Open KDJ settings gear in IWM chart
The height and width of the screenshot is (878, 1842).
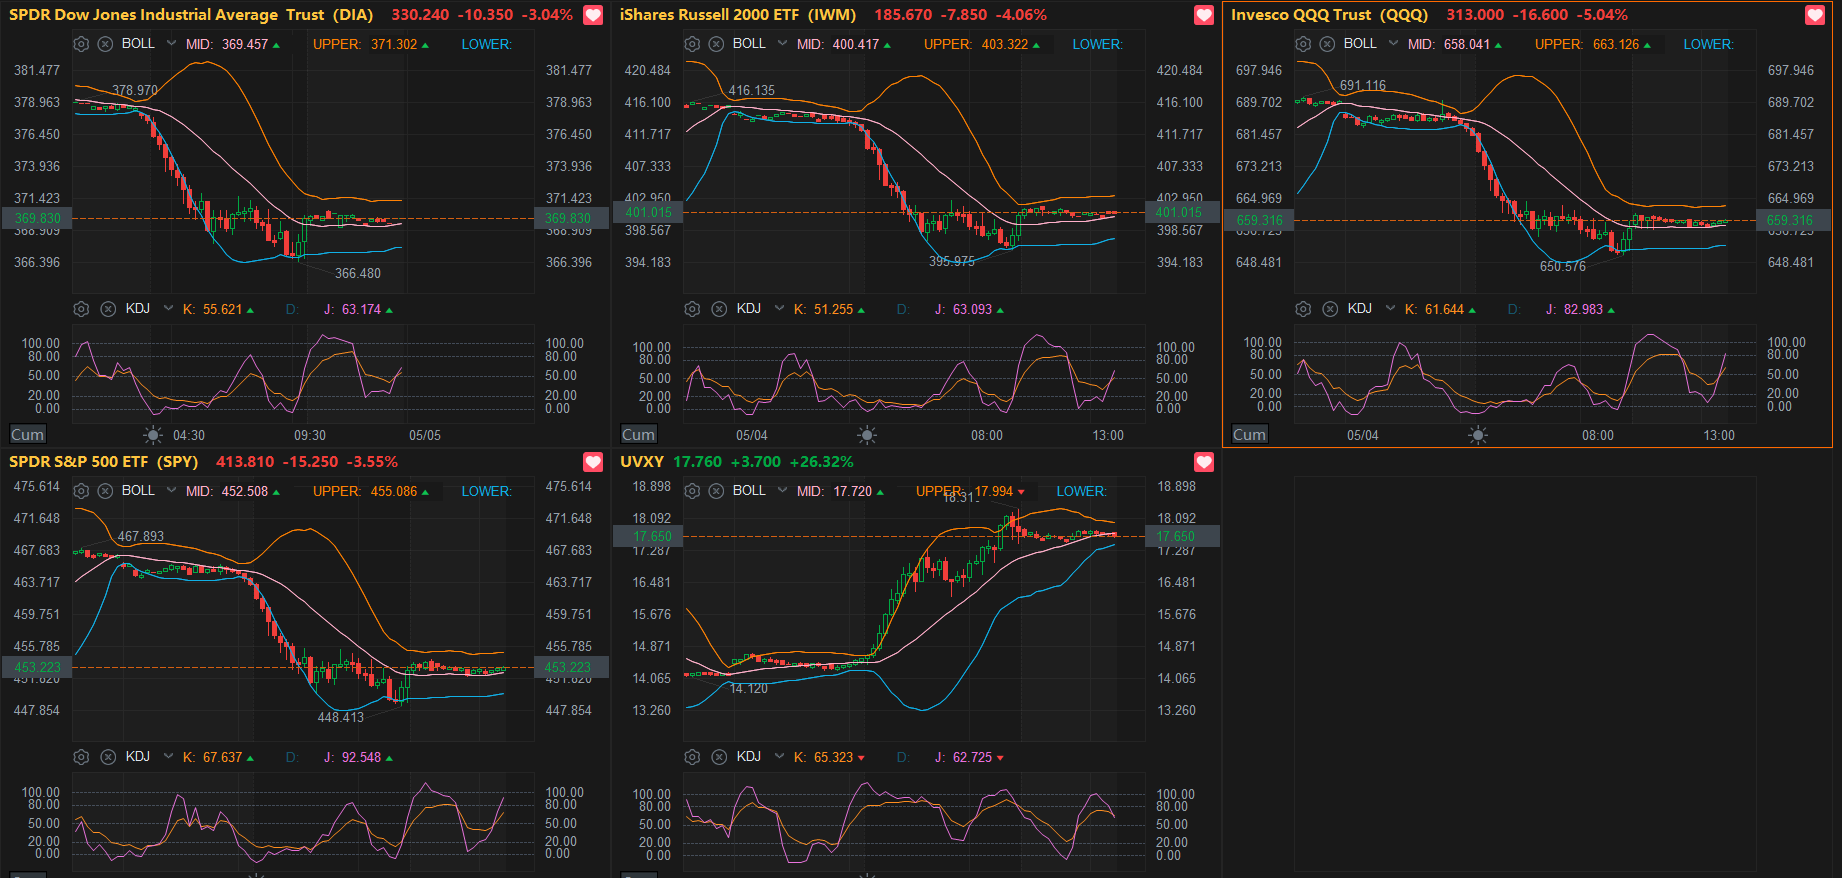692,309
